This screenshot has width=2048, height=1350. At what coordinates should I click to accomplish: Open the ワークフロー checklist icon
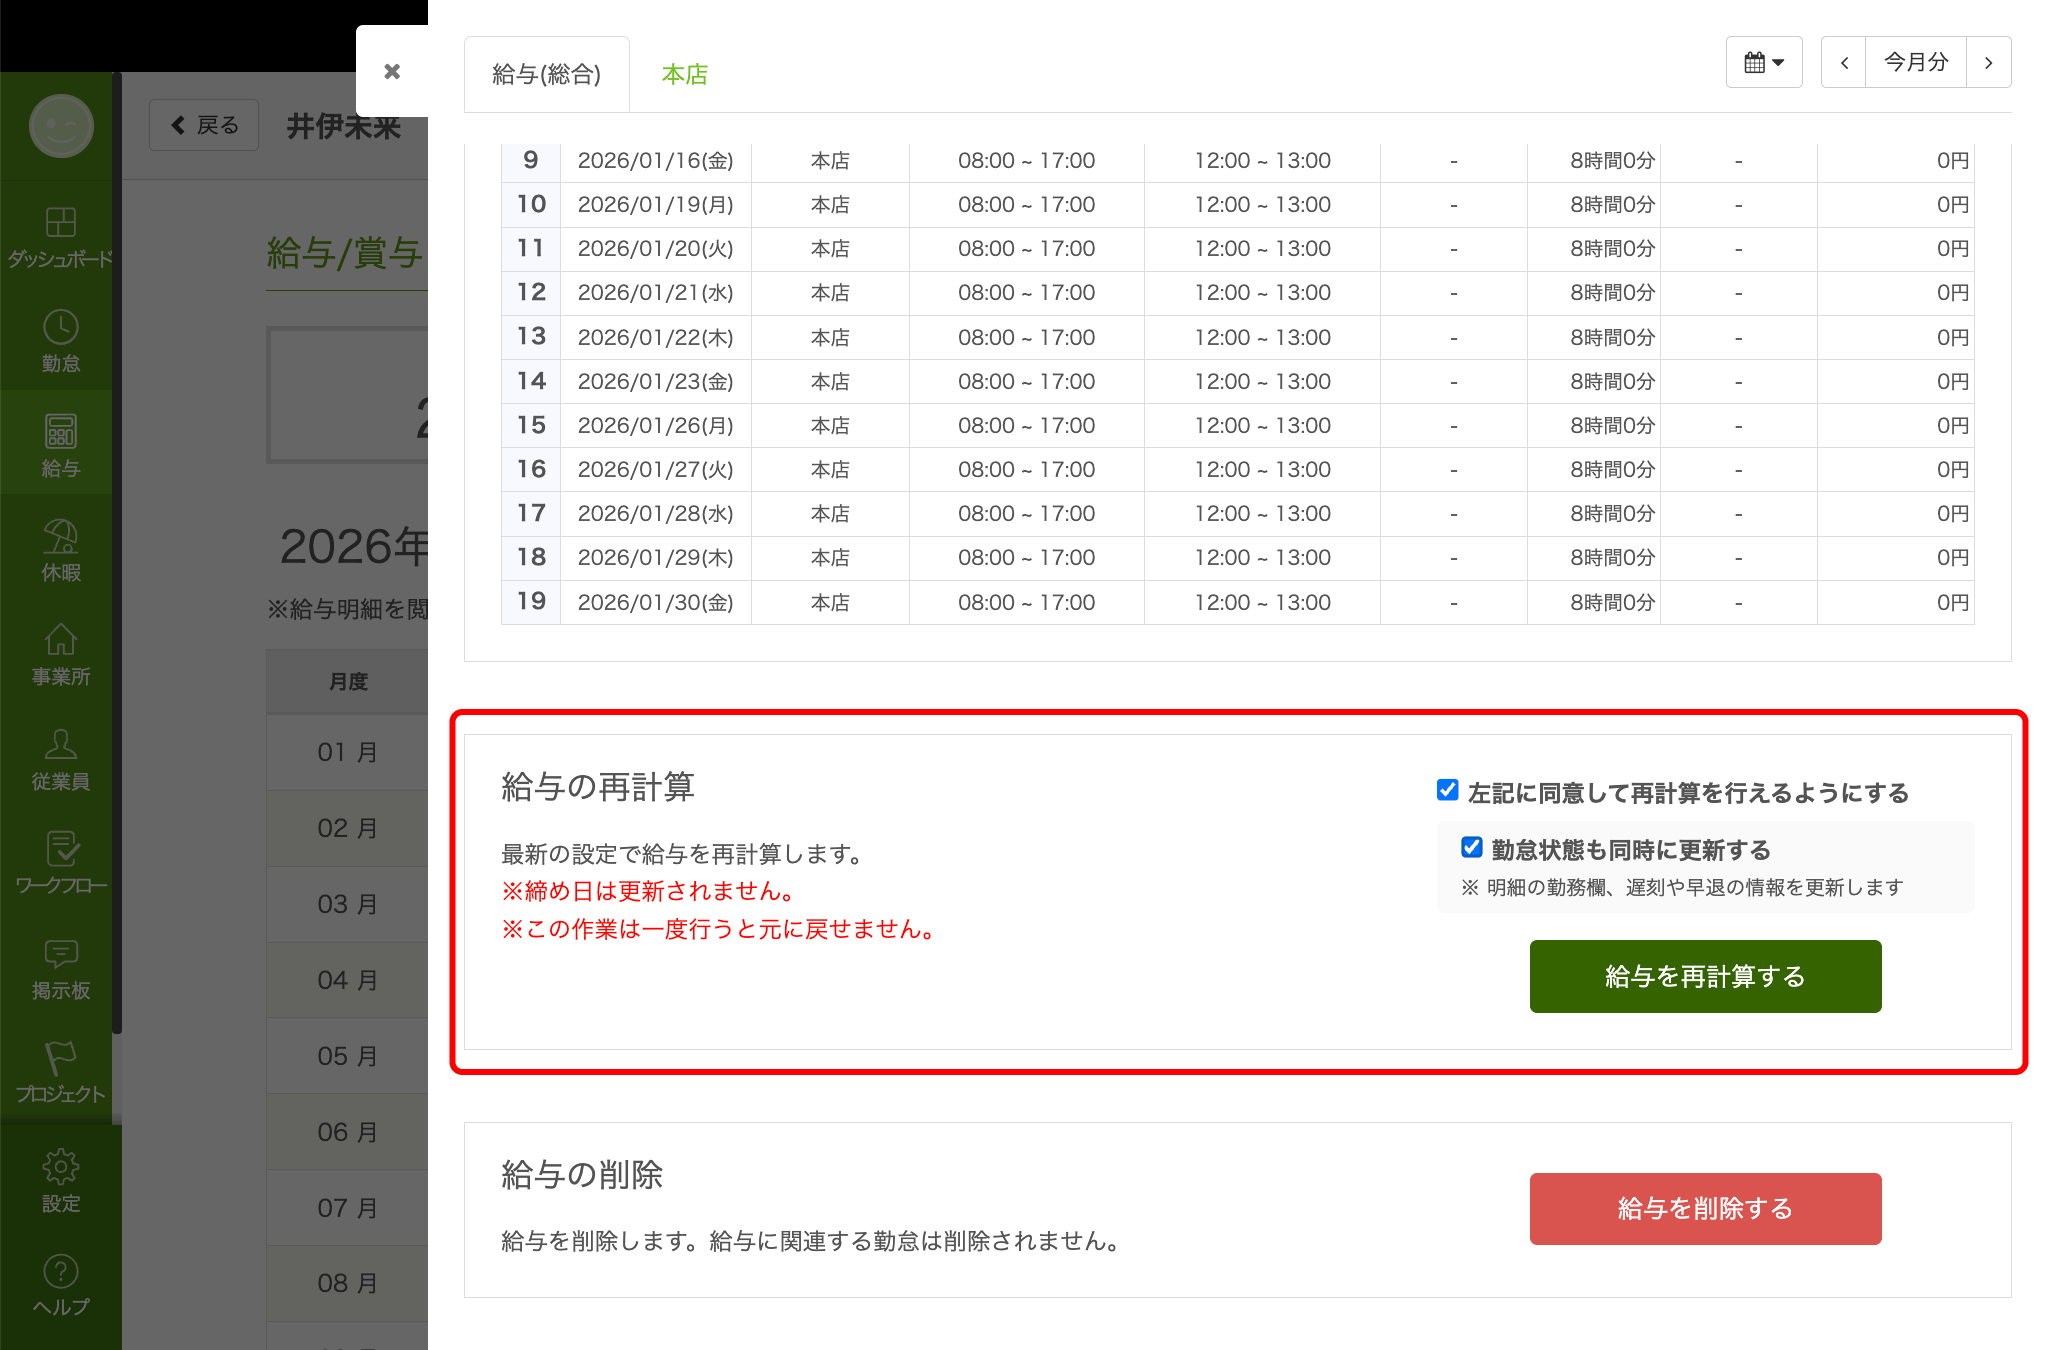60,850
